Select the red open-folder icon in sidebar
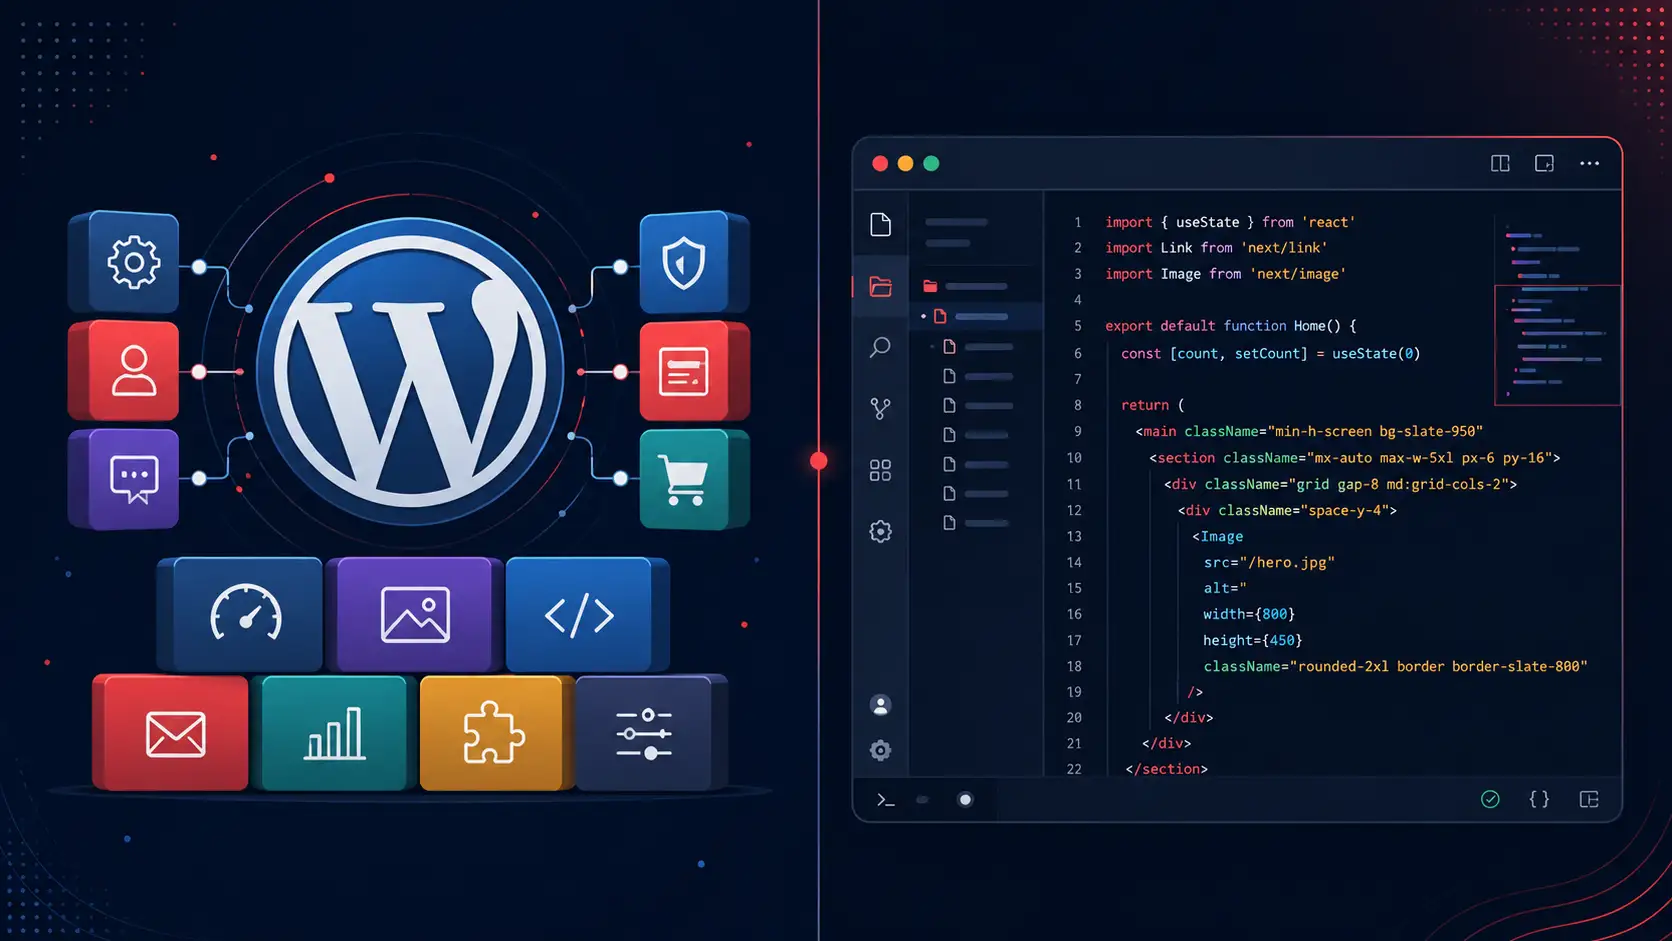 coord(880,287)
